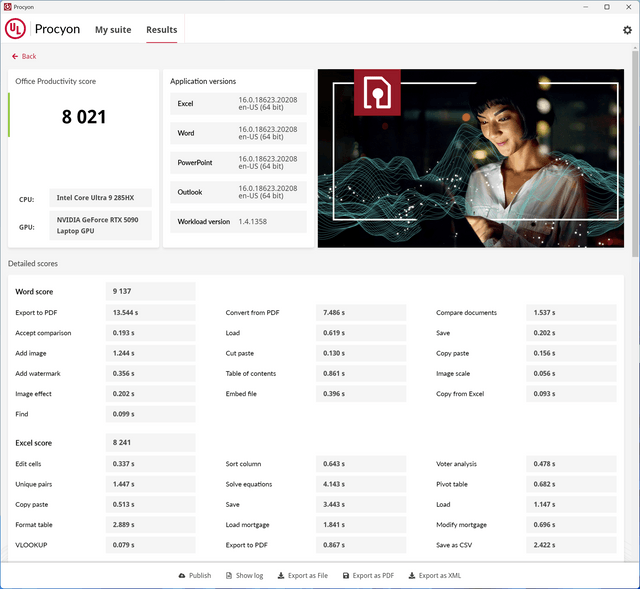Click Add watermark value 0.356 s

click(150, 373)
